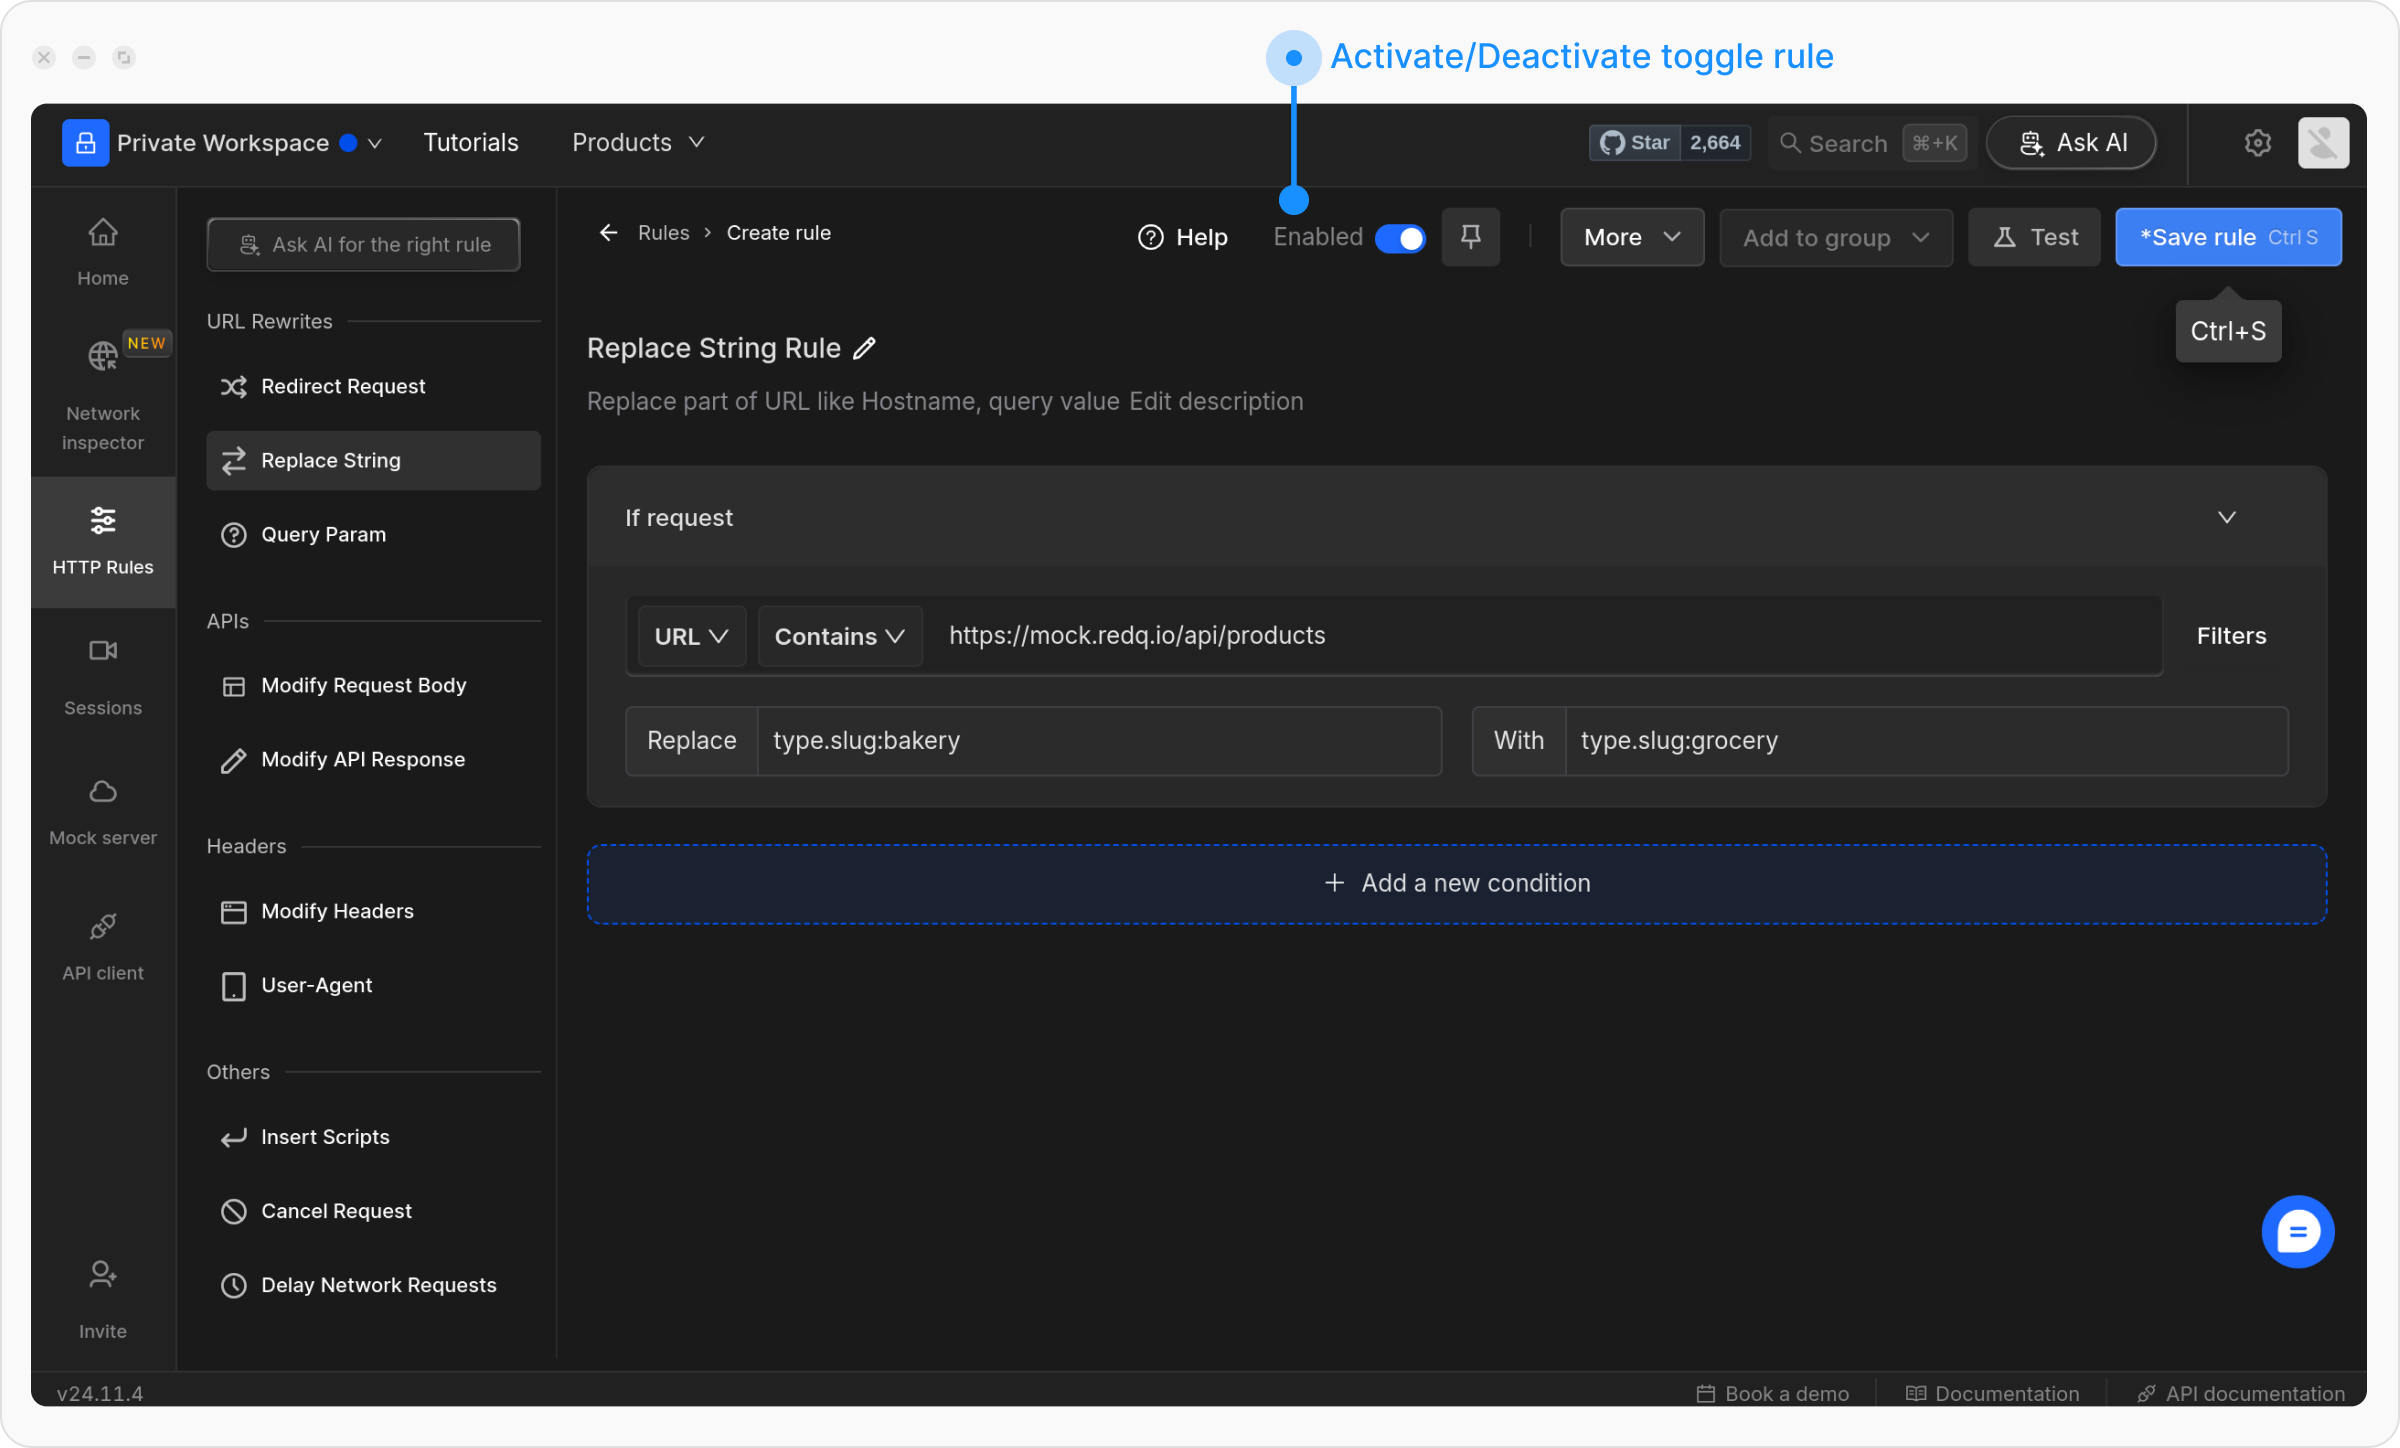Click the pin rule icon
Image resolution: width=2400 pixels, height=1448 pixels.
coord(1470,237)
